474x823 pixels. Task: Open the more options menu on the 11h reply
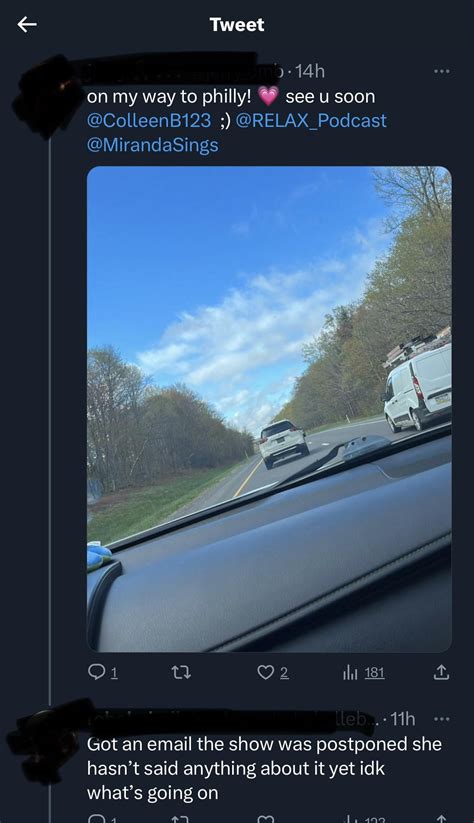pyautogui.click(x=441, y=719)
